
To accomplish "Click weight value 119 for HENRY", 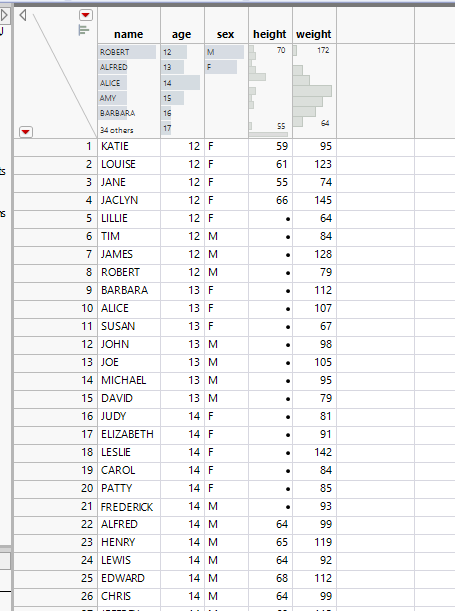I will [x=314, y=542].
